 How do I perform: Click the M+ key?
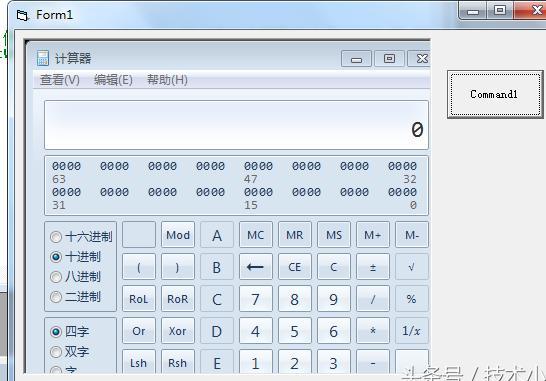coord(373,235)
